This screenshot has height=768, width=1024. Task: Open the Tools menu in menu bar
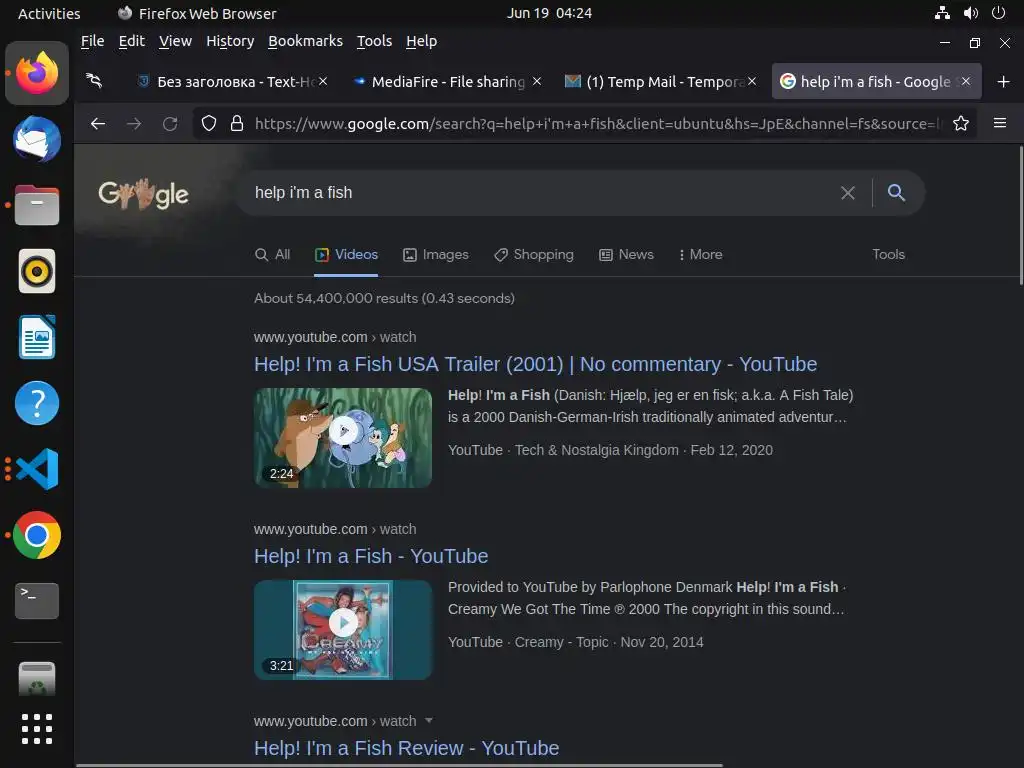pos(374,41)
